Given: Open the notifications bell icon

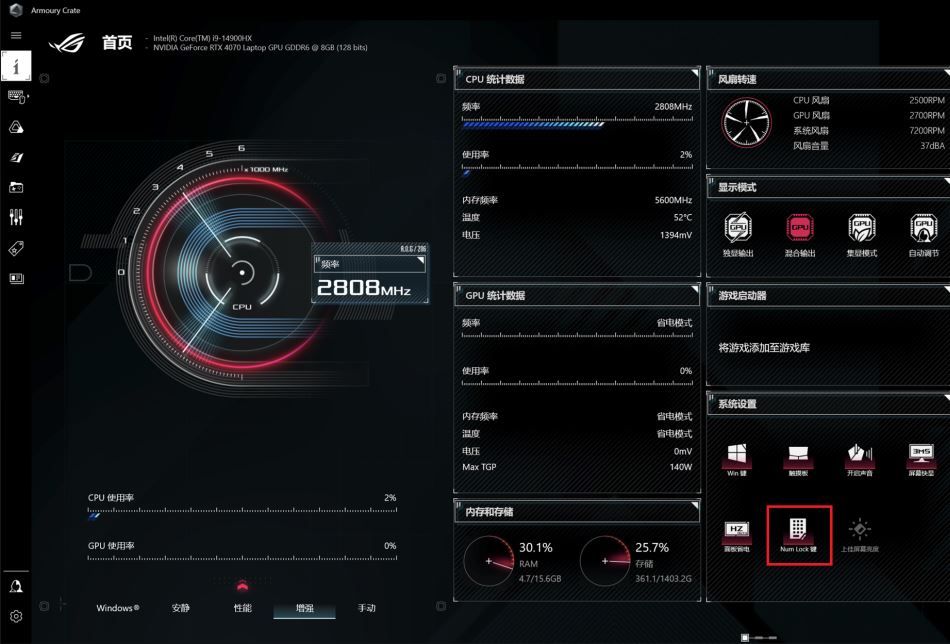Looking at the screenshot, I should [16, 586].
